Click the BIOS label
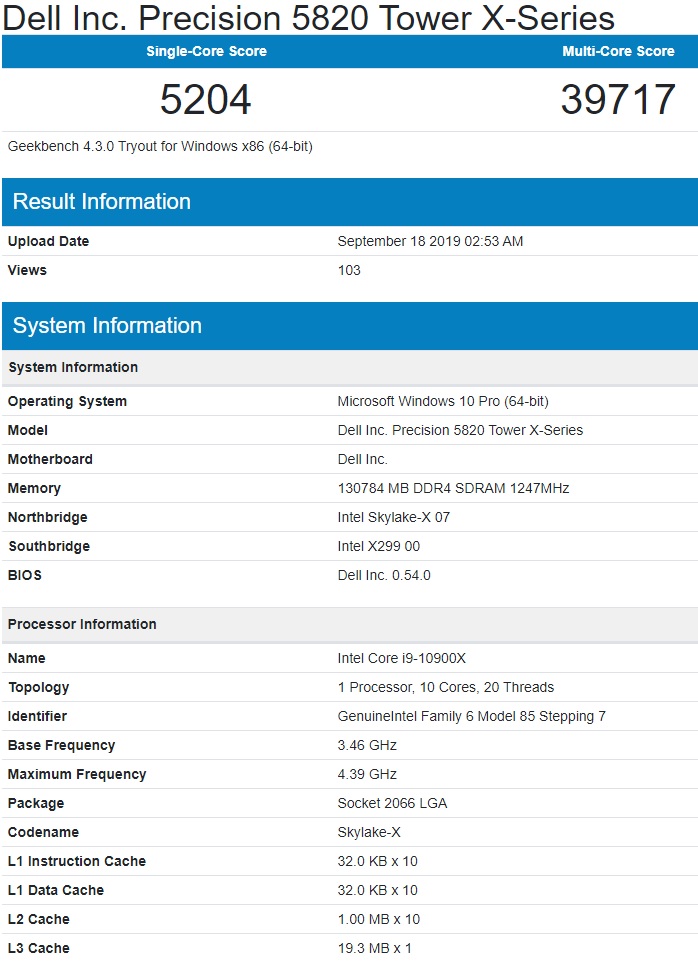Screen dimensions: 698x967 (25, 575)
